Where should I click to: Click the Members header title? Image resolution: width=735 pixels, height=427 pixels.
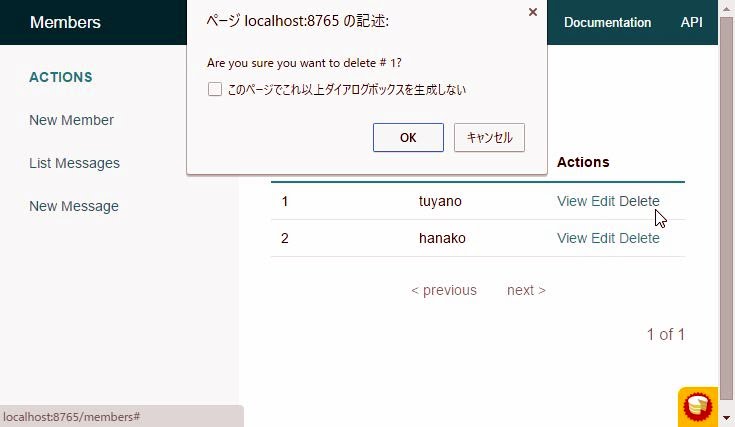(x=65, y=22)
